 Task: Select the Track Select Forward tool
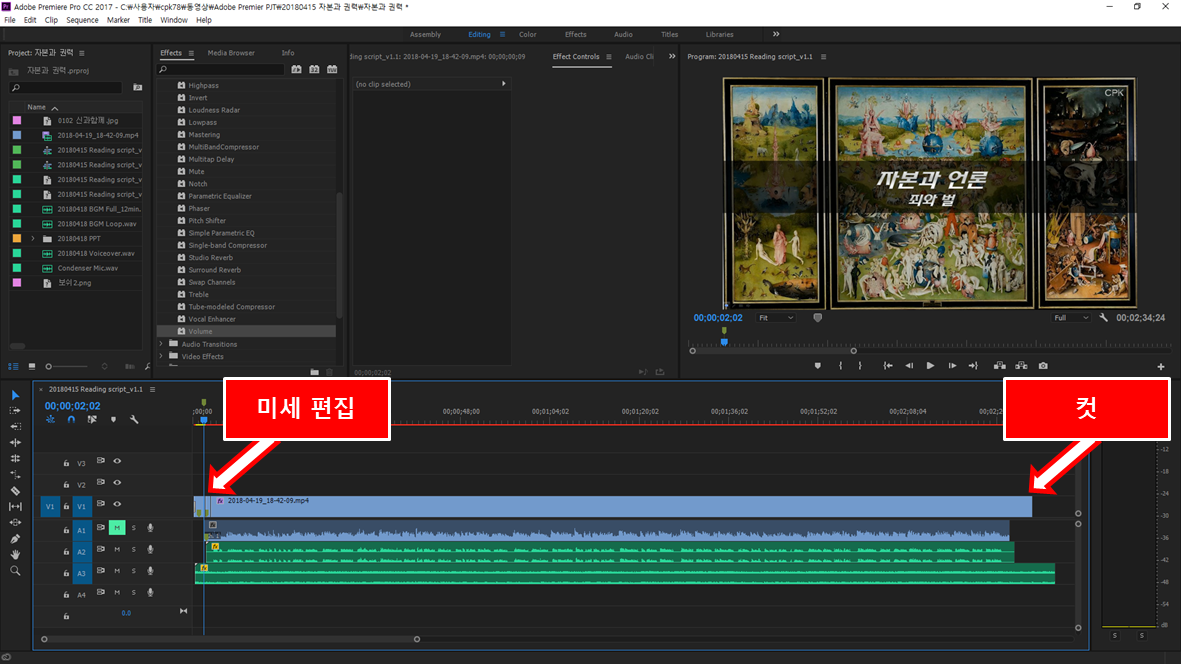click(15, 411)
